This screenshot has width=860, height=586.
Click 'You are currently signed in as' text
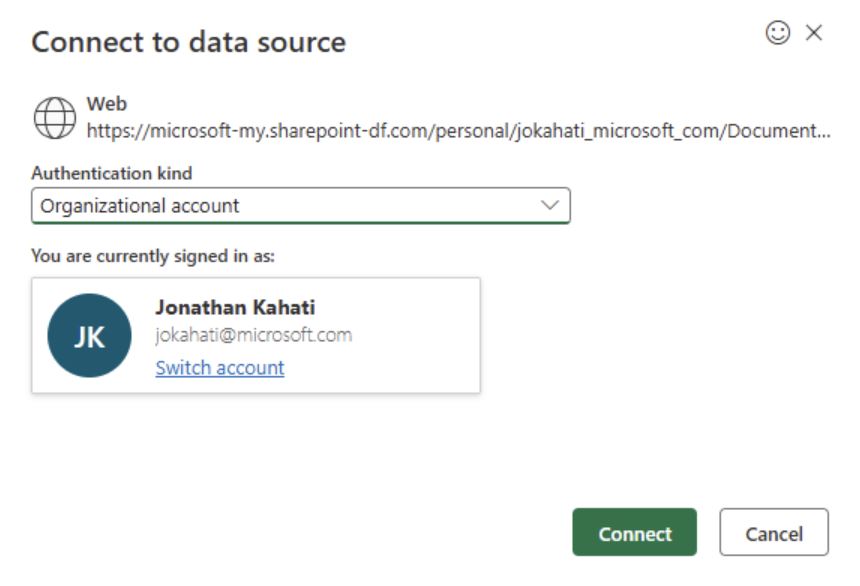153,256
